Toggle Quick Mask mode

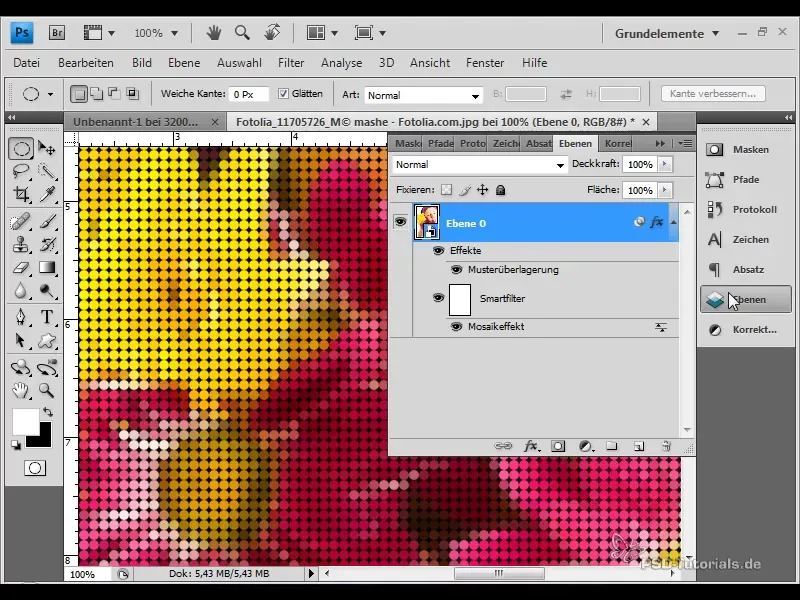35,468
